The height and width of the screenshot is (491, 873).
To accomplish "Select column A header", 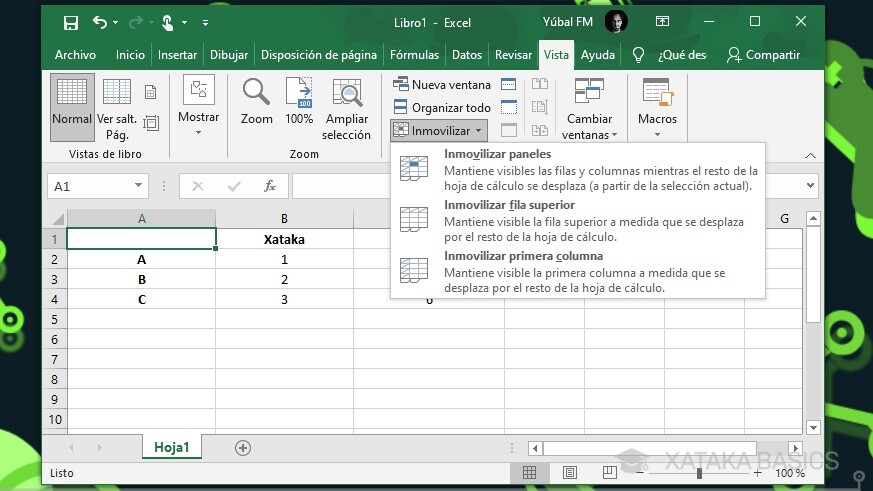I will (x=141, y=218).
